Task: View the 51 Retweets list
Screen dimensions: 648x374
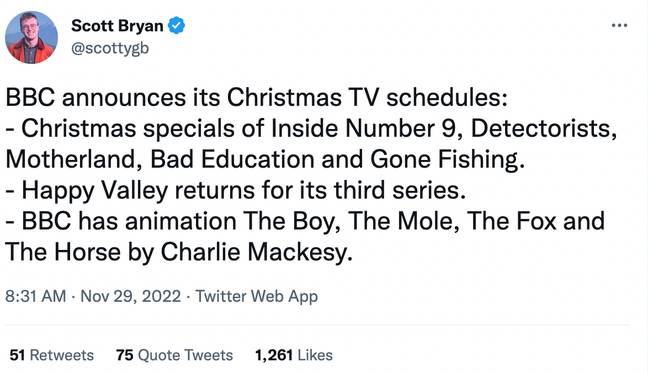Action: click(x=52, y=355)
